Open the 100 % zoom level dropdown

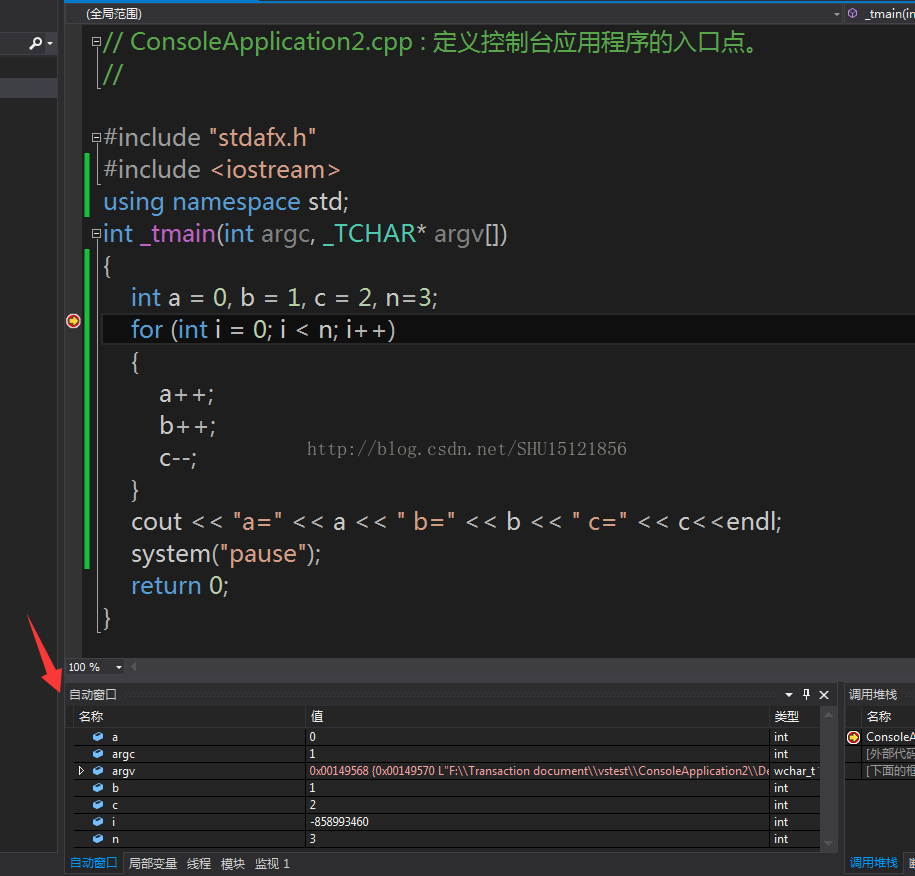pos(118,667)
